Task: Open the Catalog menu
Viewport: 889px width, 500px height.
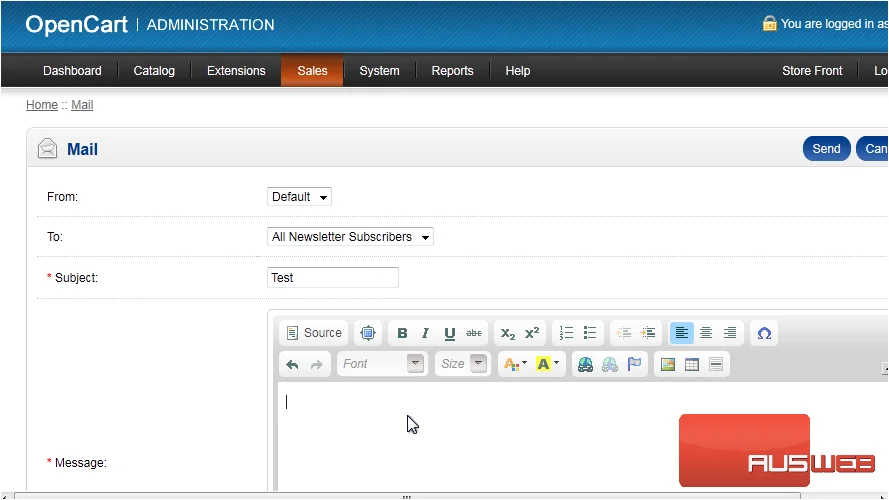Action: click(154, 71)
